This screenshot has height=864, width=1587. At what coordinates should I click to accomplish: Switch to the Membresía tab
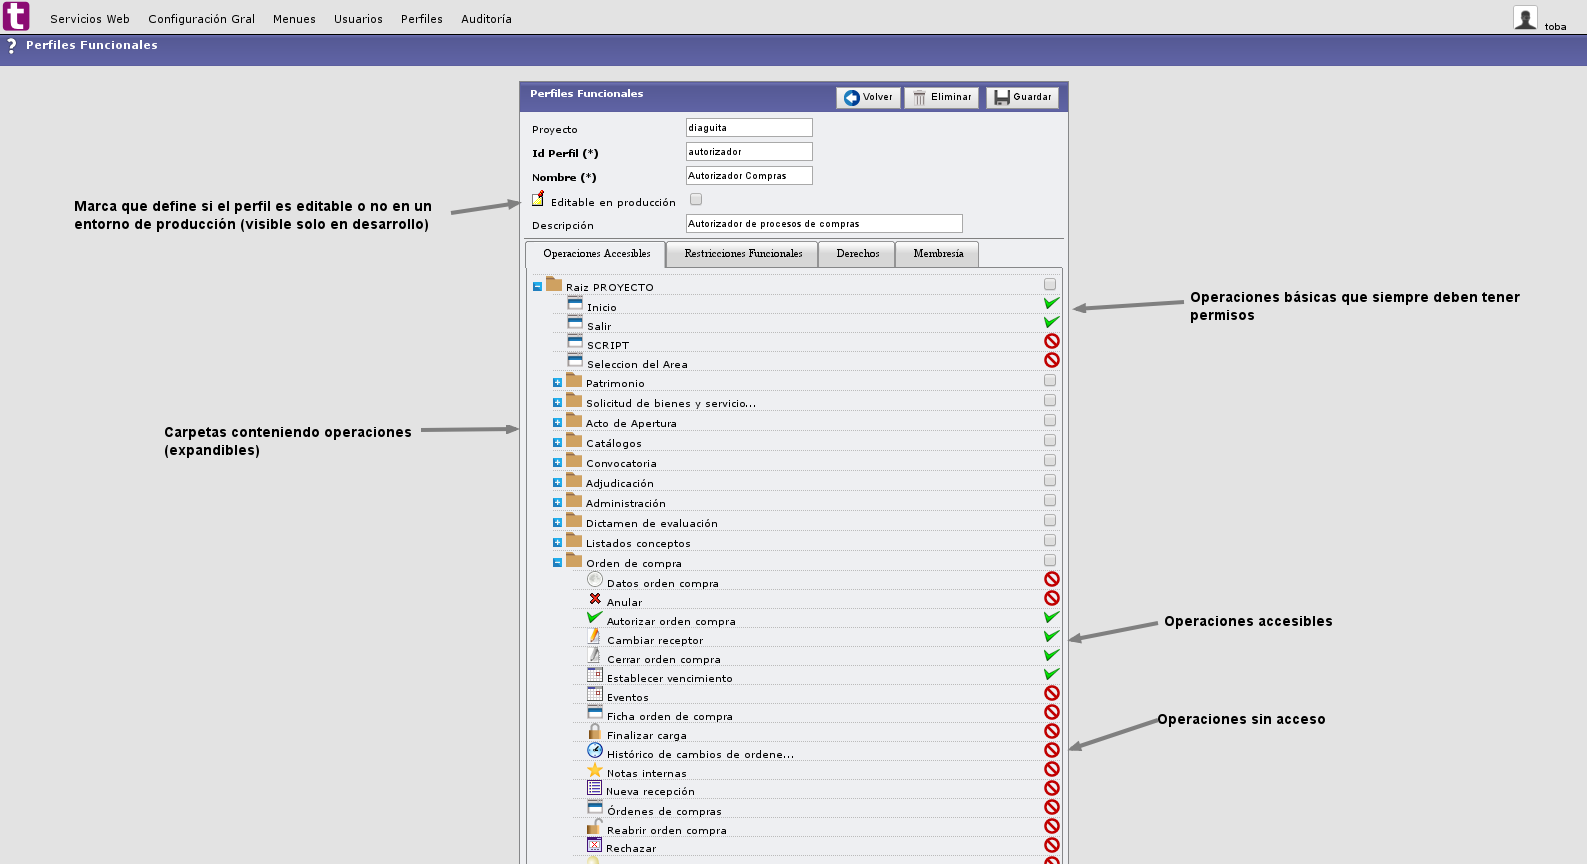[937, 254]
